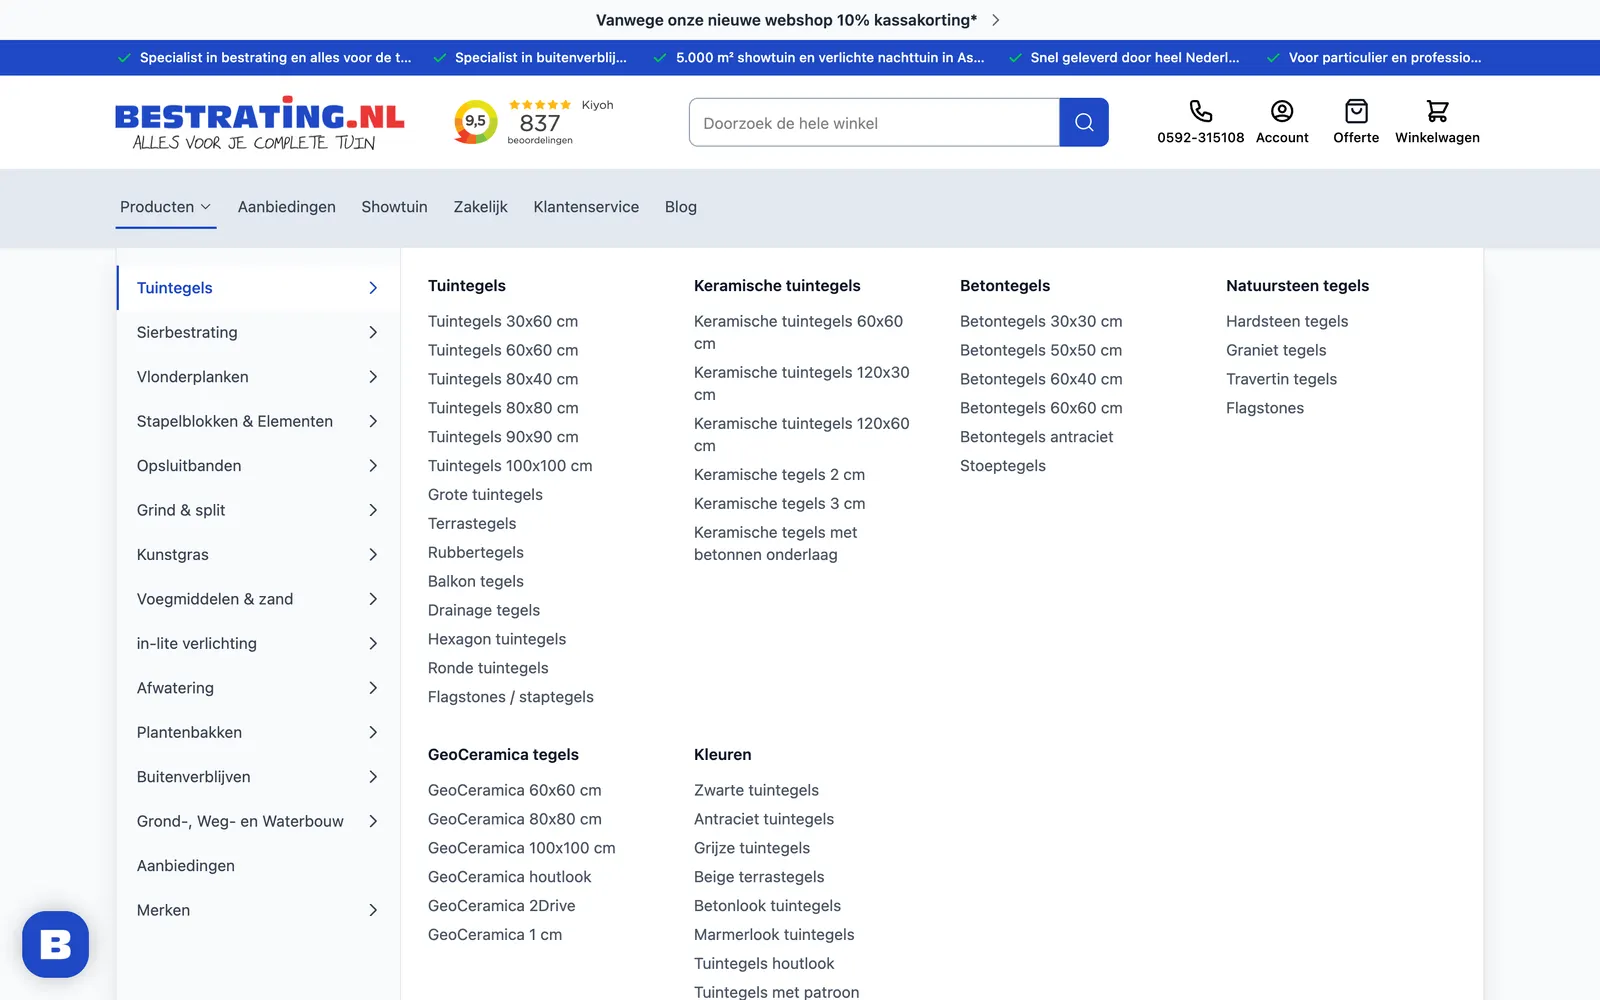1600x1000 pixels.
Task: Click the phone icon above 0592-315108
Action: coord(1200,111)
